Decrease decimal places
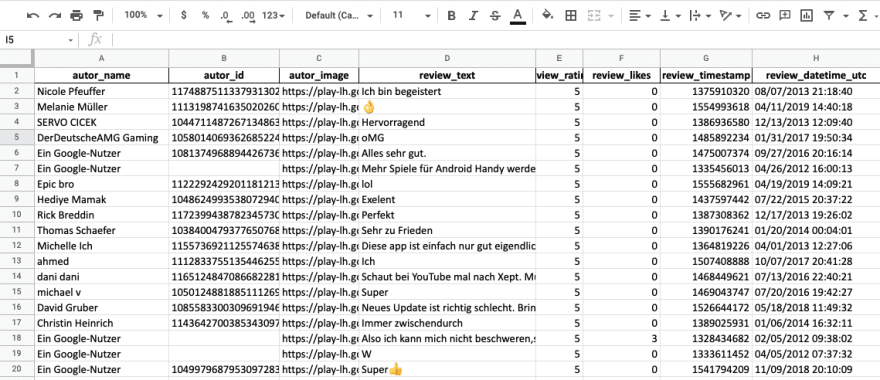Screen dimensions: 880x380 click(x=226, y=16)
